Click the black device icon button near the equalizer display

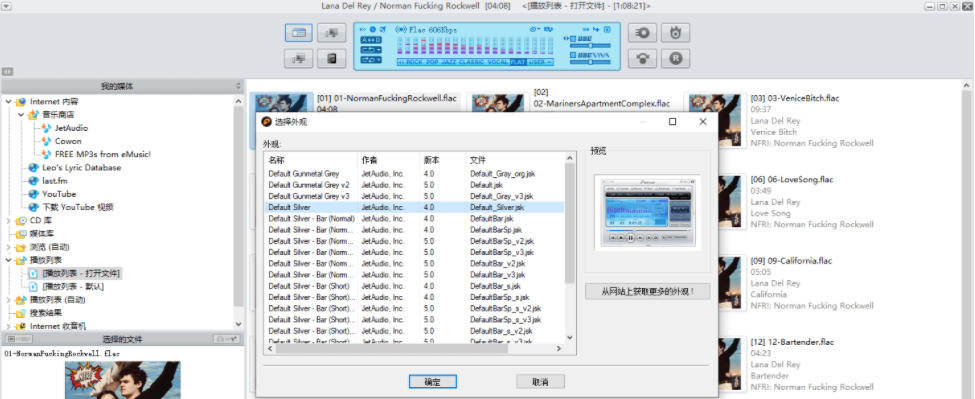tap(331, 59)
